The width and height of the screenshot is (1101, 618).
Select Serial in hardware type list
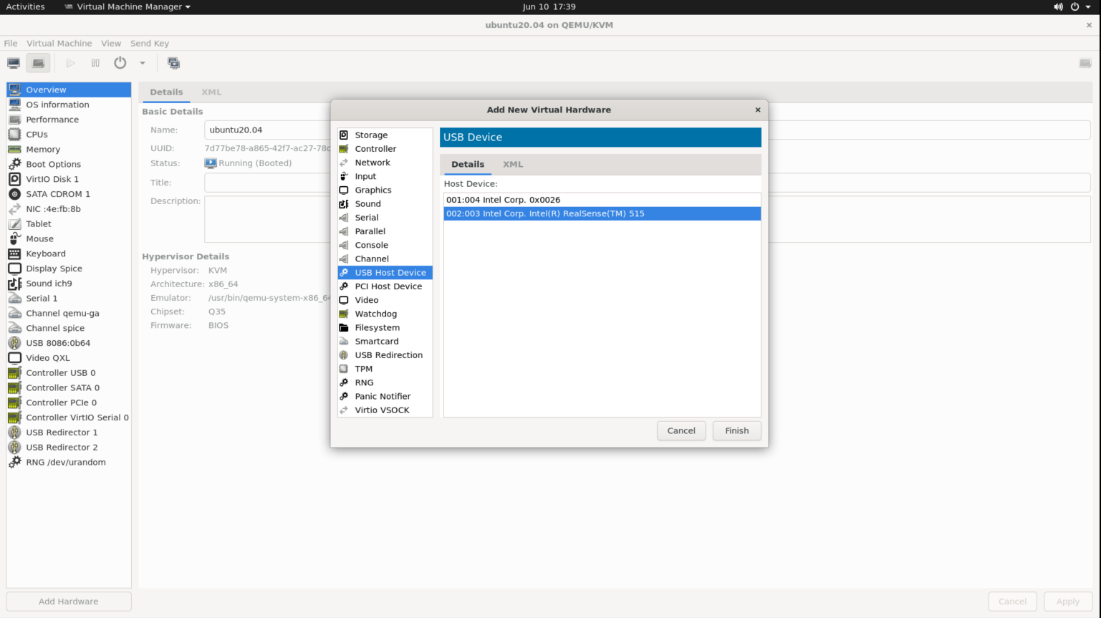[x=385, y=218]
